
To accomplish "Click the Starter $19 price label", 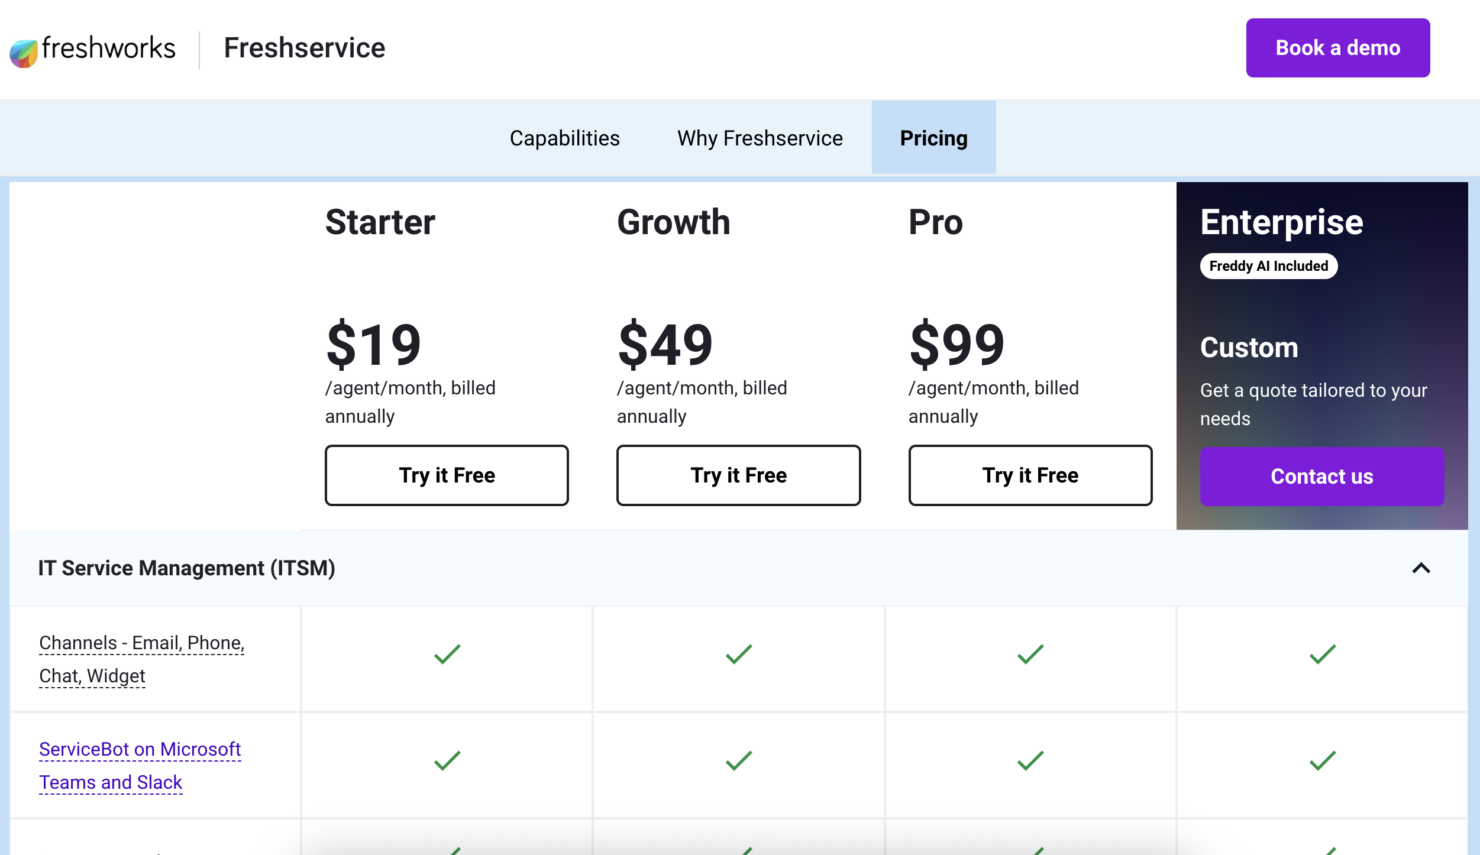I will coord(373,344).
